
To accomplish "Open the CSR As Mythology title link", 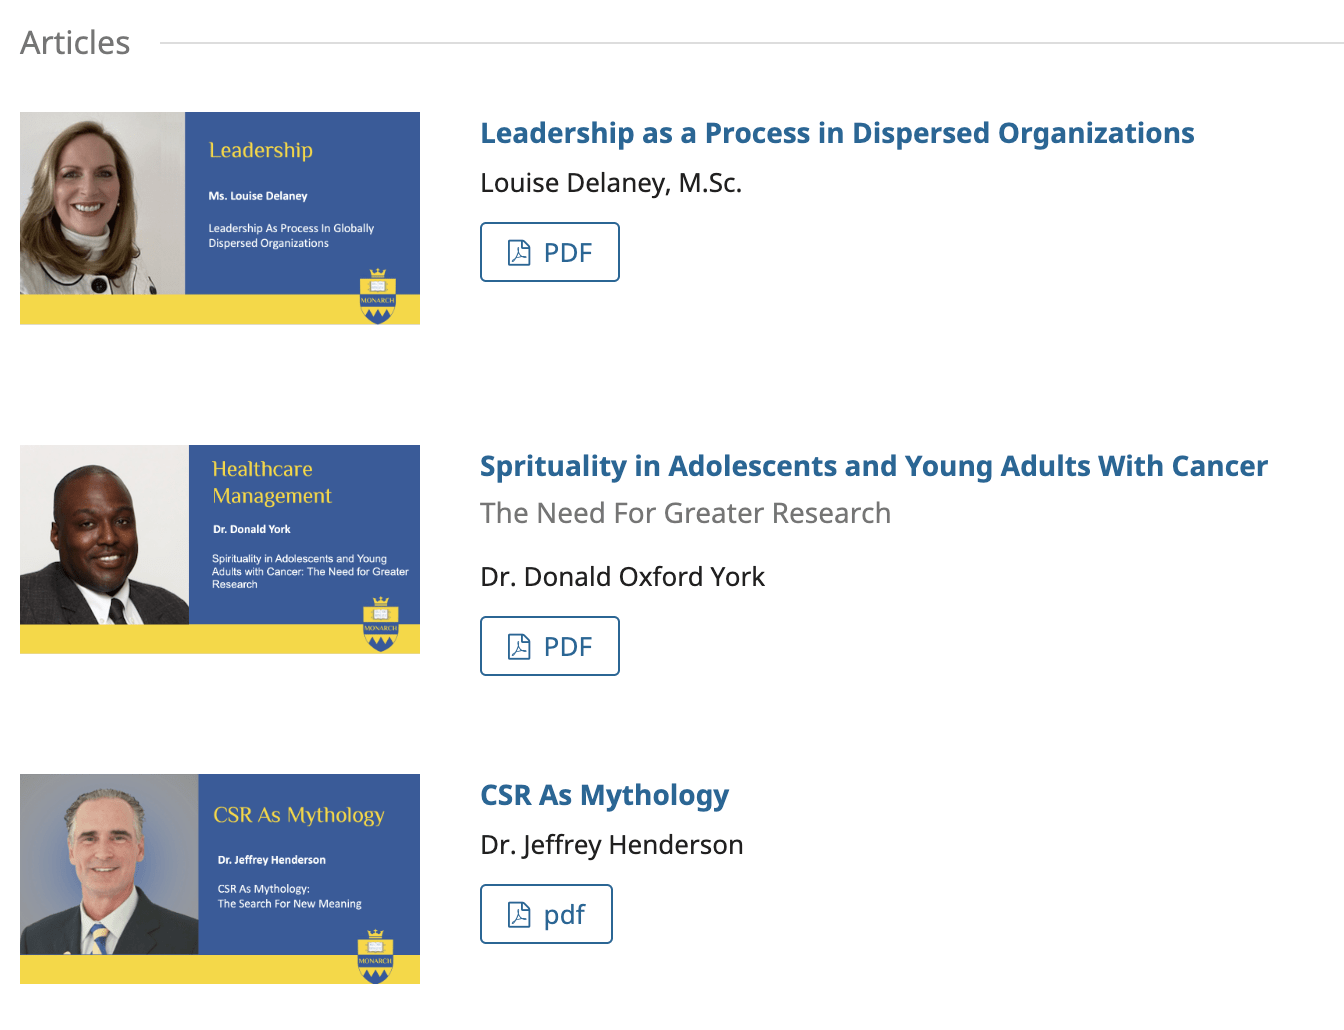I will click(x=604, y=795).
